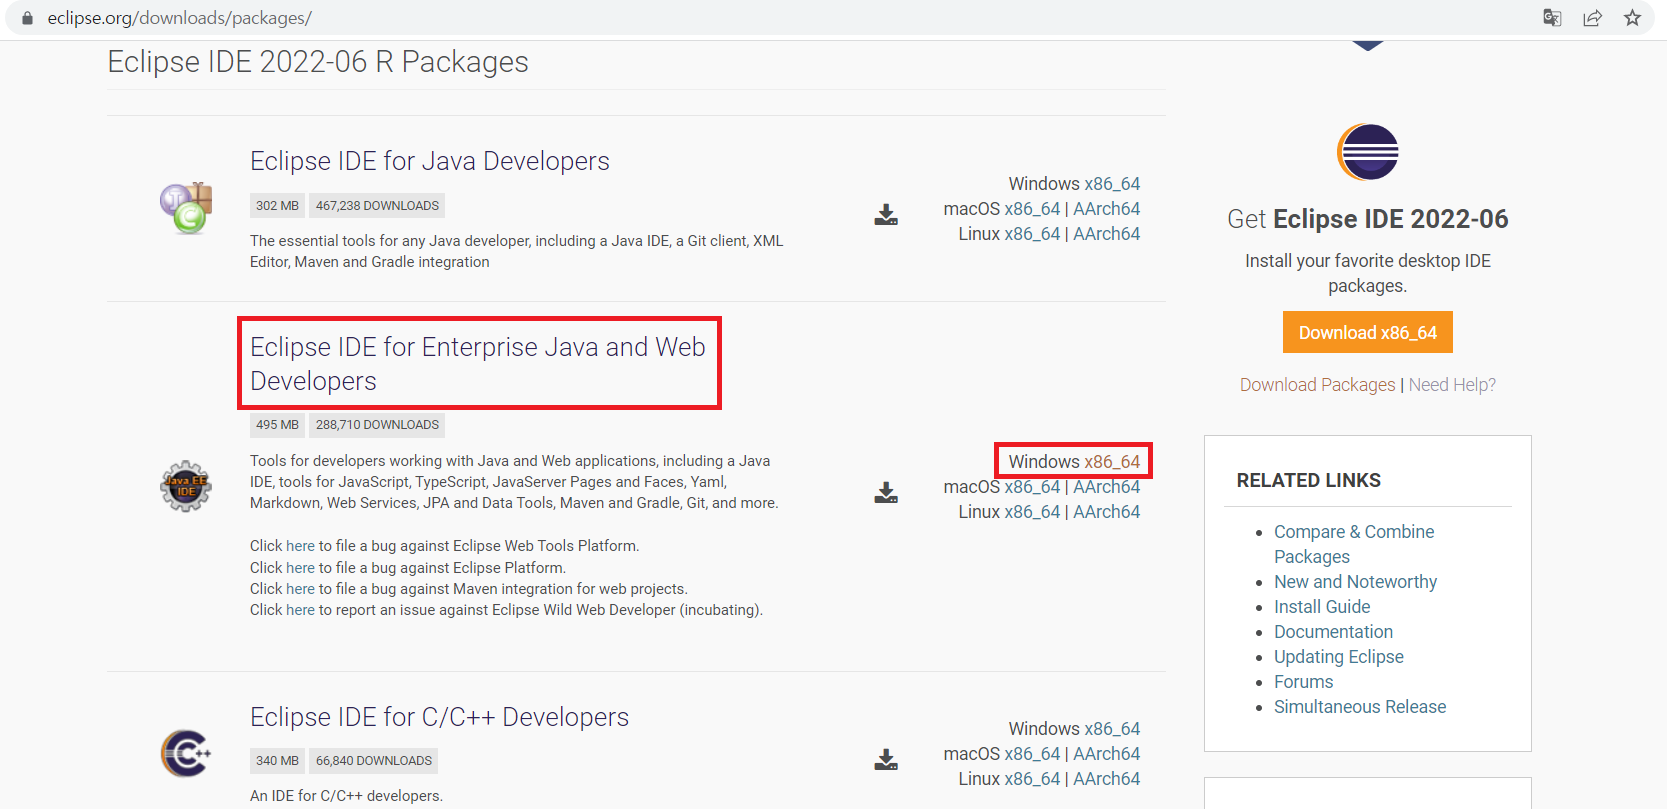1667x809 pixels.
Task: Click the orange Download x86_64 button
Action: click(1367, 332)
